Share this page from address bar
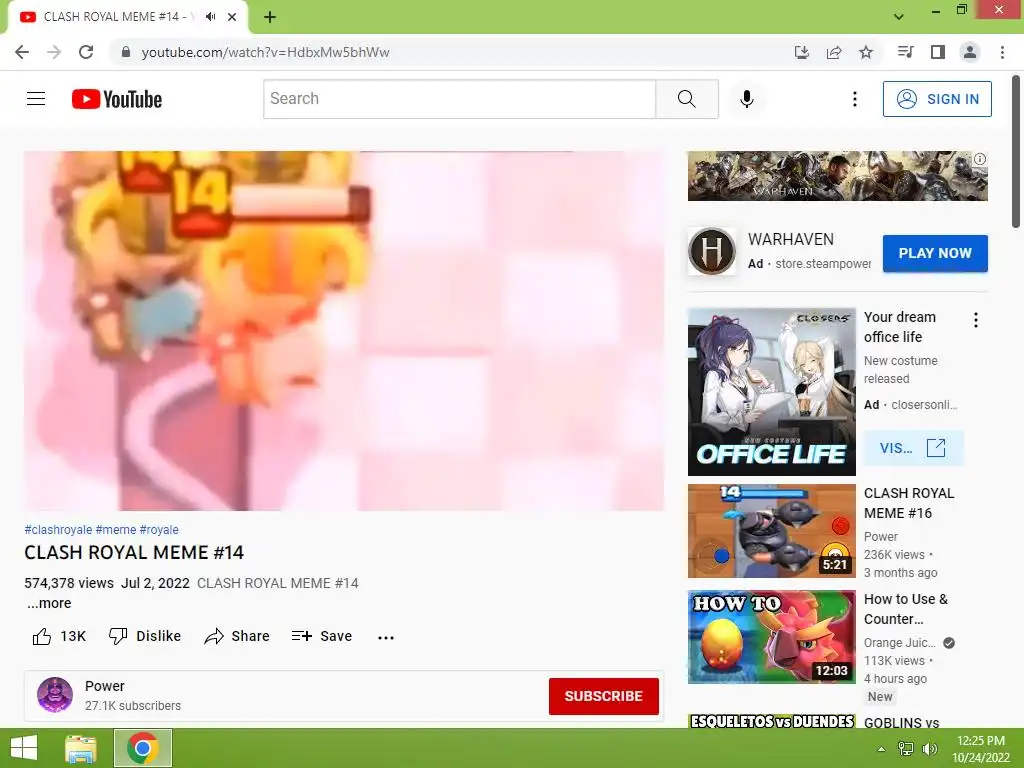The image size is (1024, 768). (834, 52)
